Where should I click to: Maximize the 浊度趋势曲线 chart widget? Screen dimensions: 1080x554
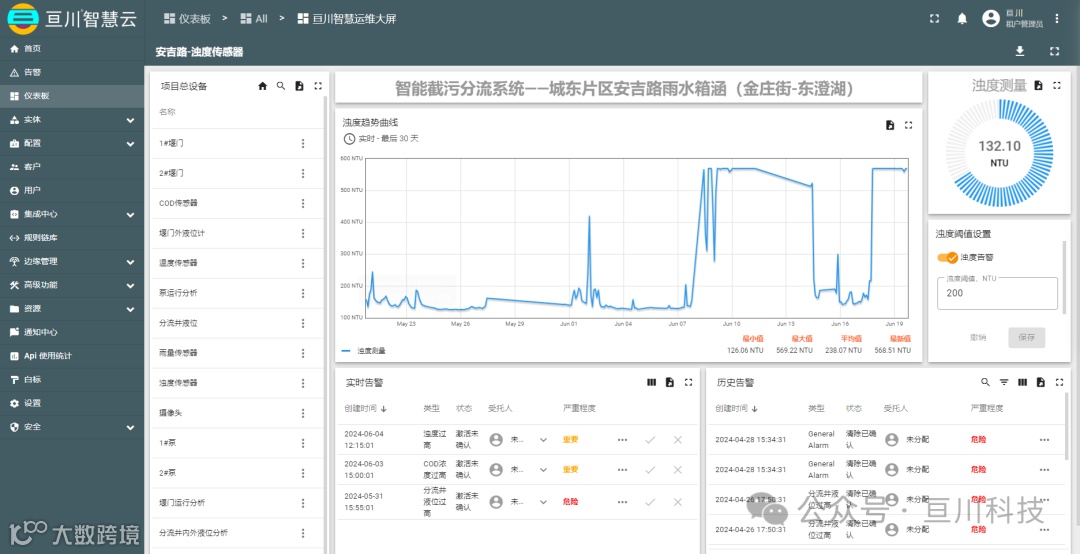(x=908, y=125)
